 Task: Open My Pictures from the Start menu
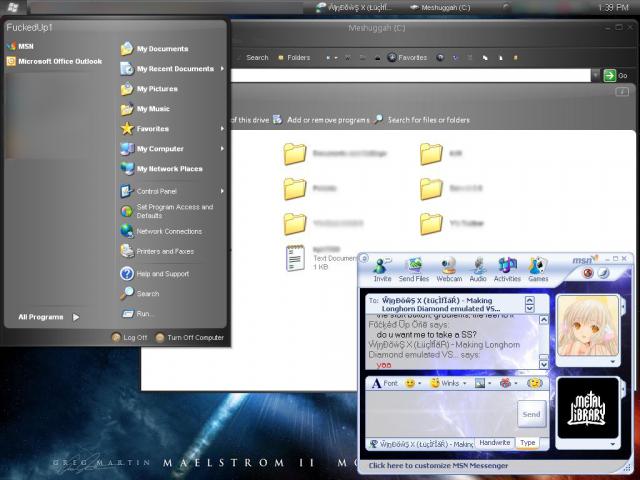(x=149, y=89)
